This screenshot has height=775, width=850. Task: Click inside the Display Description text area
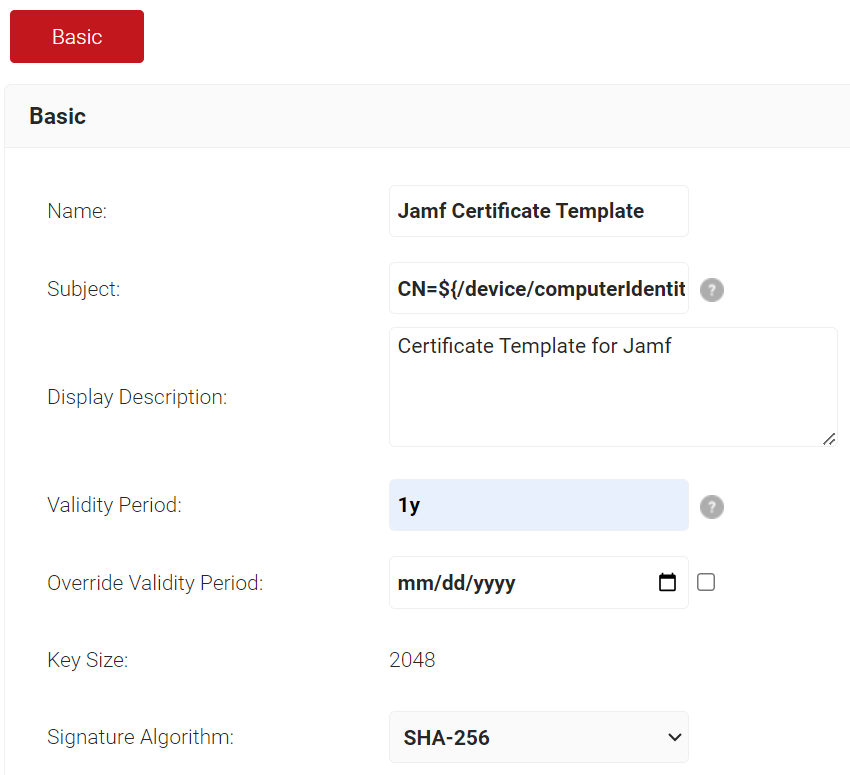tap(613, 387)
